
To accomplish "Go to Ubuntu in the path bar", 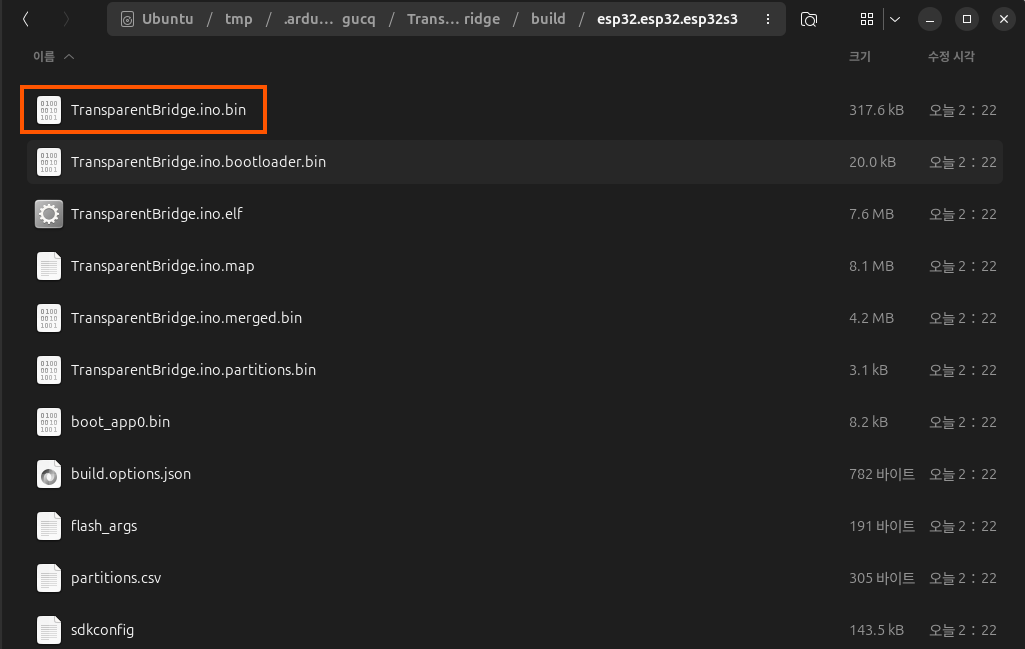I will (167, 20).
